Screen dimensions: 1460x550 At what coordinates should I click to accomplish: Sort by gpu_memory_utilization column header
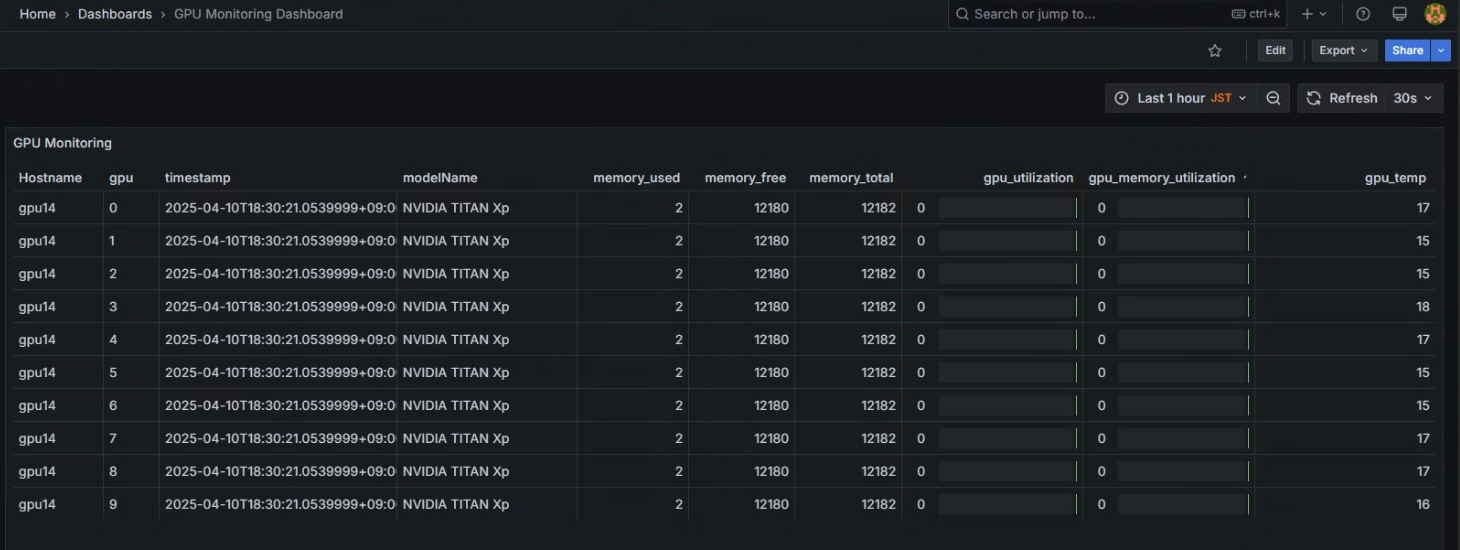coord(1162,178)
